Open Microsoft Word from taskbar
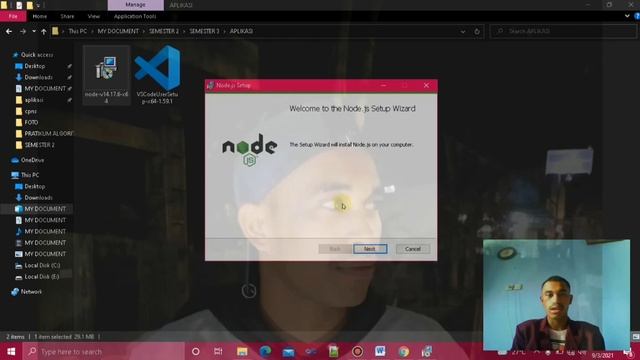Screen dimensions: 640x360 380,351
